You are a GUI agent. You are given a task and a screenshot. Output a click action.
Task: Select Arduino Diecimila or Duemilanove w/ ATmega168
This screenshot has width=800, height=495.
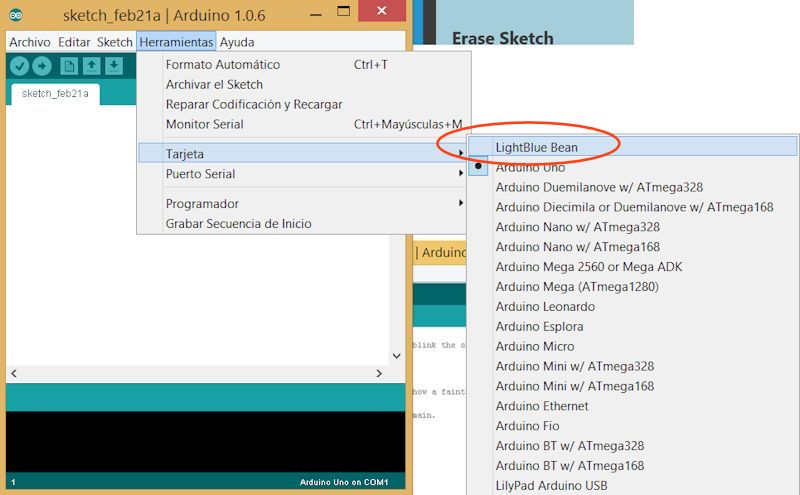[x=633, y=207]
